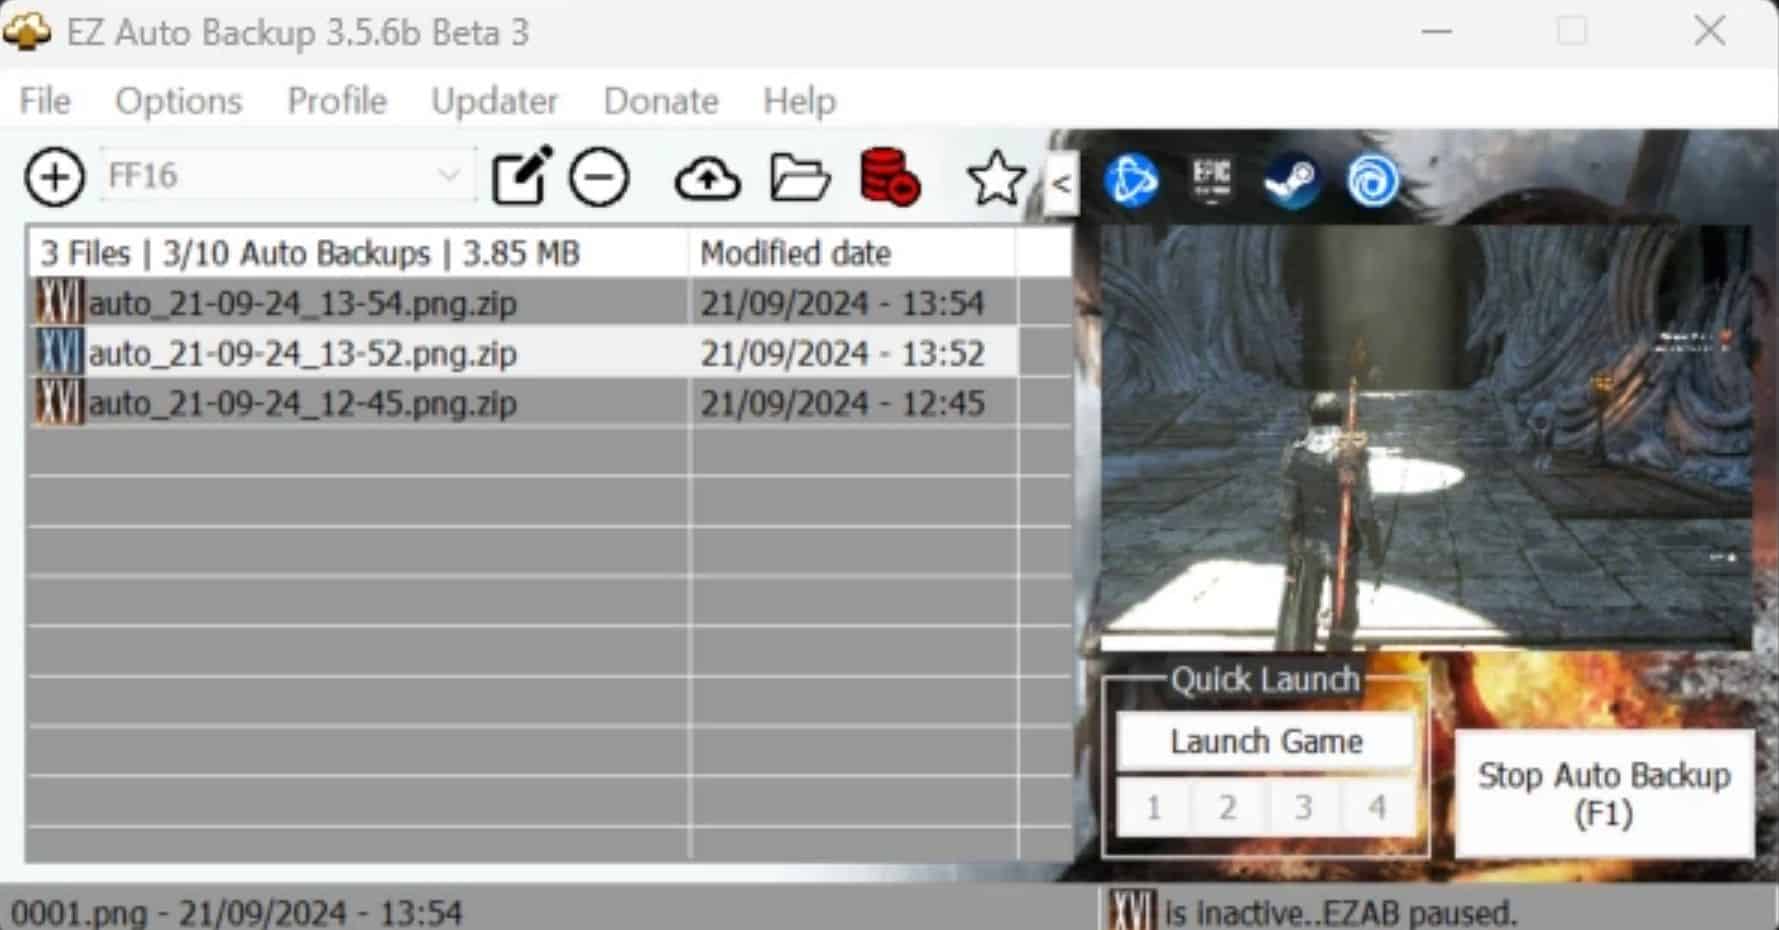This screenshot has height=930, width=1779.
Task: Click status text 0001.png - 21/09/2024
Action: click(x=236, y=912)
